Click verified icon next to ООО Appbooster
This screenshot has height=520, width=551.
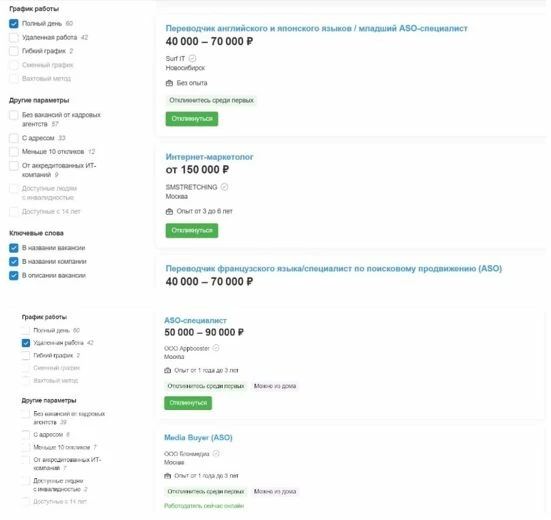click(216, 348)
